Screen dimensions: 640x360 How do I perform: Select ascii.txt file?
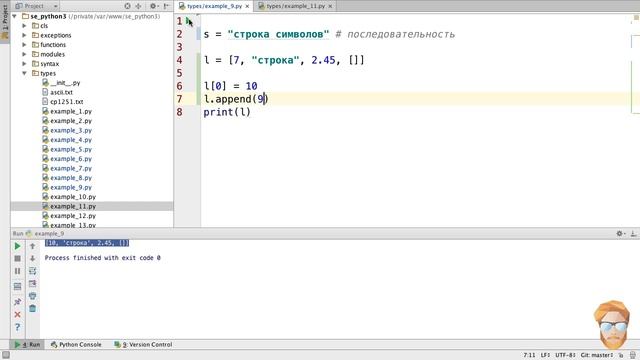(58, 92)
